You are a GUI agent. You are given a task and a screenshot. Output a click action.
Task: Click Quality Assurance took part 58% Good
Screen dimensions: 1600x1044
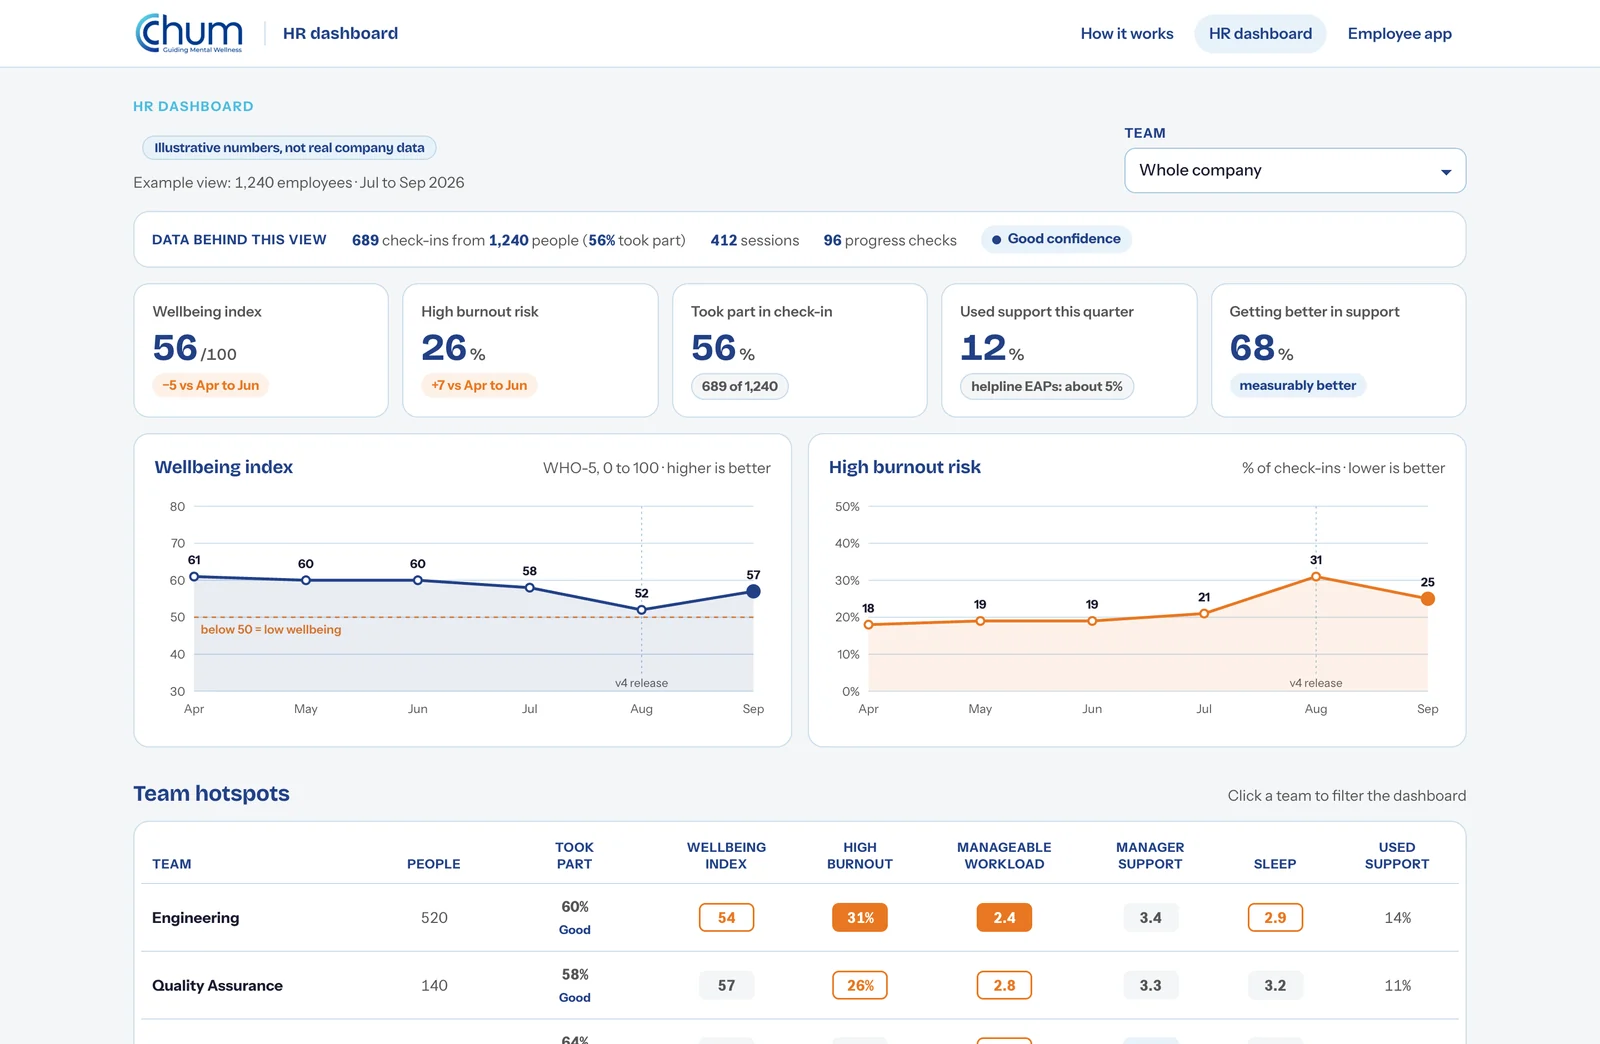pyautogui.click(x=575, y=986)
